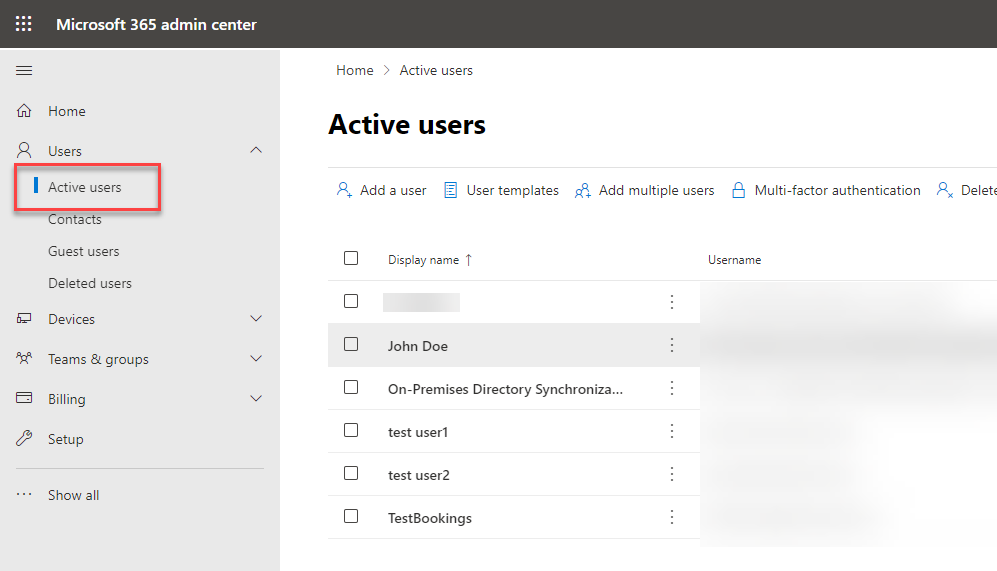Click the Add multiple users label
Screen dimensions: 997x571
coord(656,190)
